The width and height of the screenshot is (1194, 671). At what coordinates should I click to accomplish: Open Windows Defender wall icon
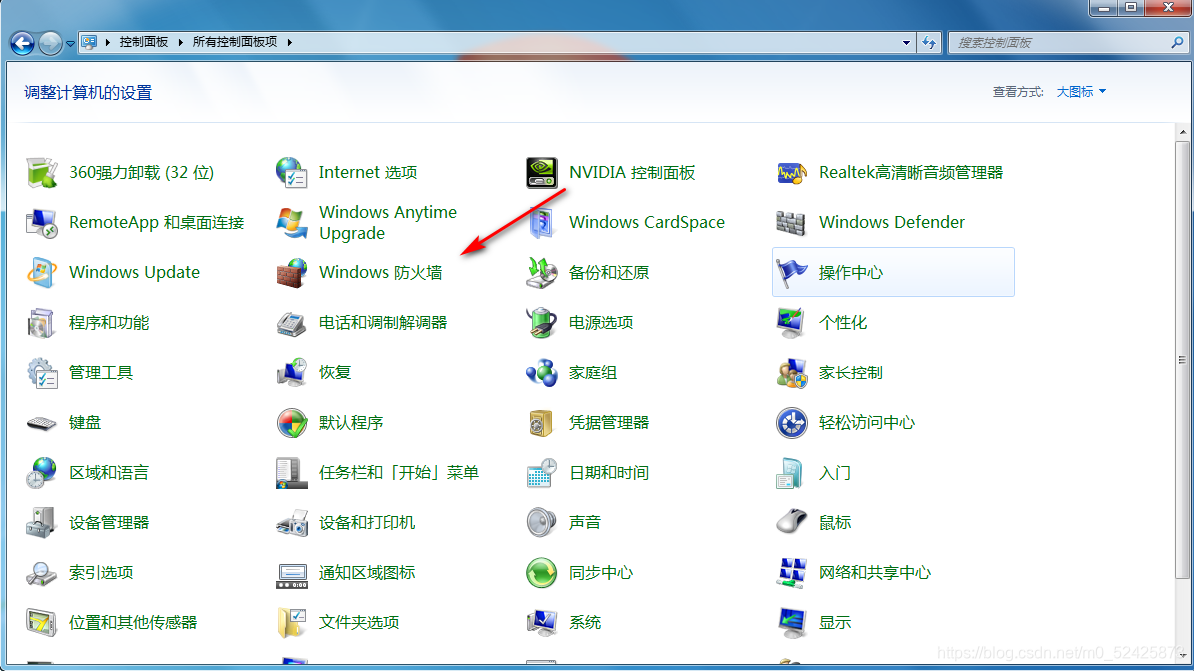tap(791, 222)
